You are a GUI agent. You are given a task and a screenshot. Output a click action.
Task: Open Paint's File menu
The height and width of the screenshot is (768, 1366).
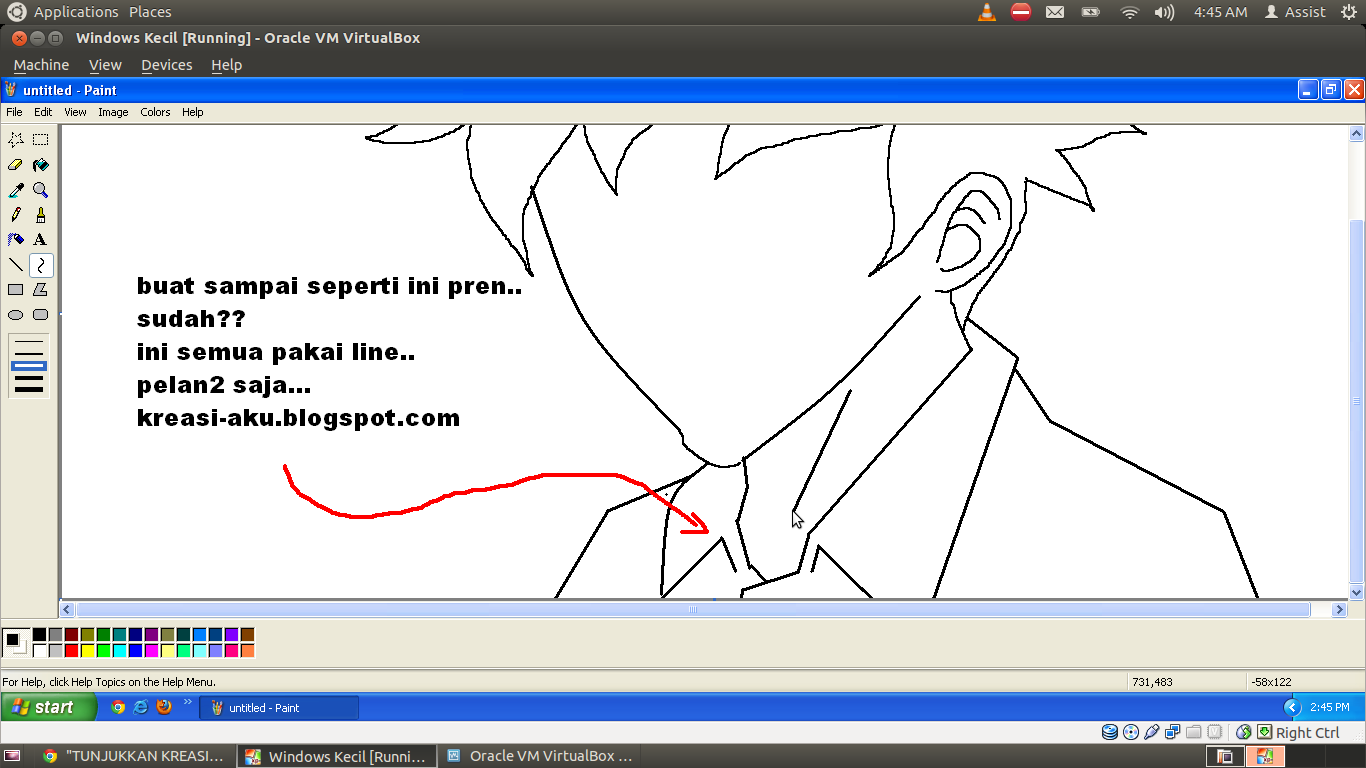14,112
